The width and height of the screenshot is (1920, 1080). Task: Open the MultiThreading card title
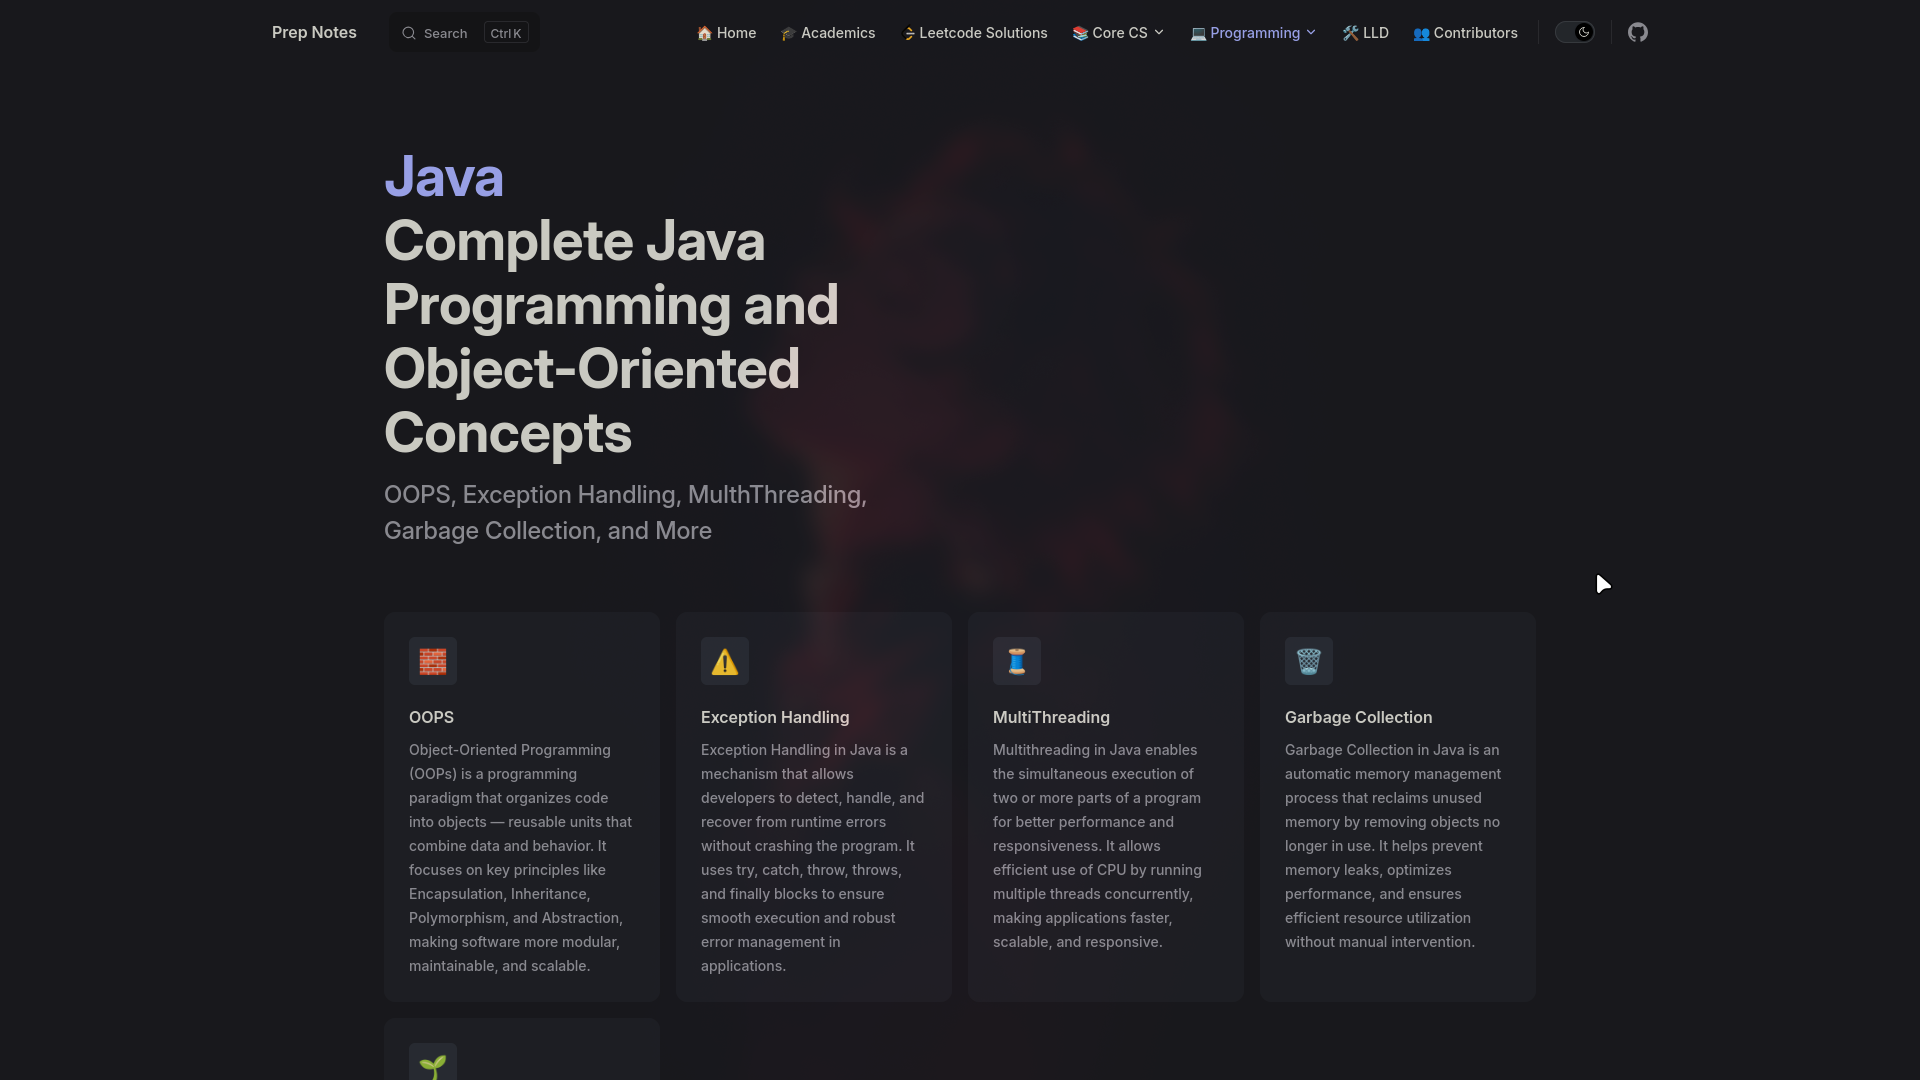coord(1051,717)
